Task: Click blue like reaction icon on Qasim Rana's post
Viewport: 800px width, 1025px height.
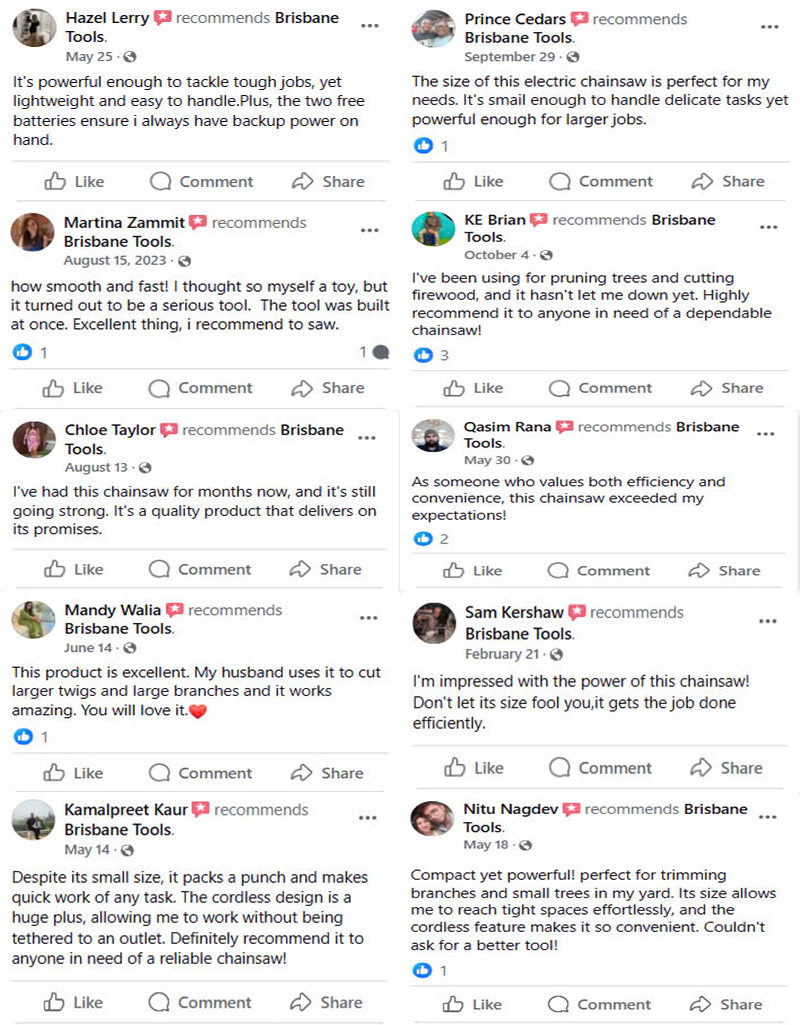Action: point(424,539)
